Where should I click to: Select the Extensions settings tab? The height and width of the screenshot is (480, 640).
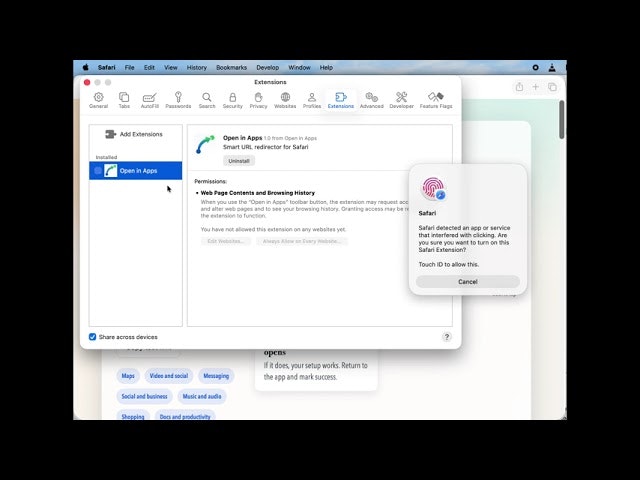tap(341, 100)
